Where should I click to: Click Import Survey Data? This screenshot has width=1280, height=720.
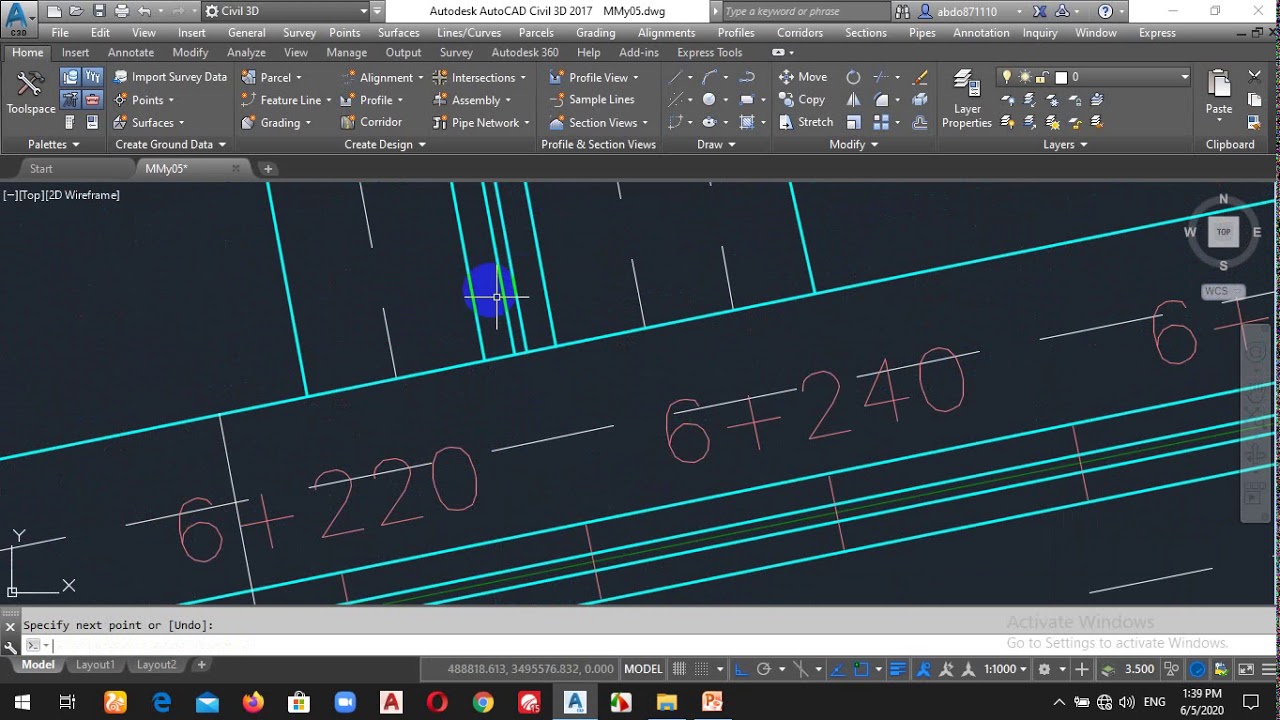click(170, 77)
